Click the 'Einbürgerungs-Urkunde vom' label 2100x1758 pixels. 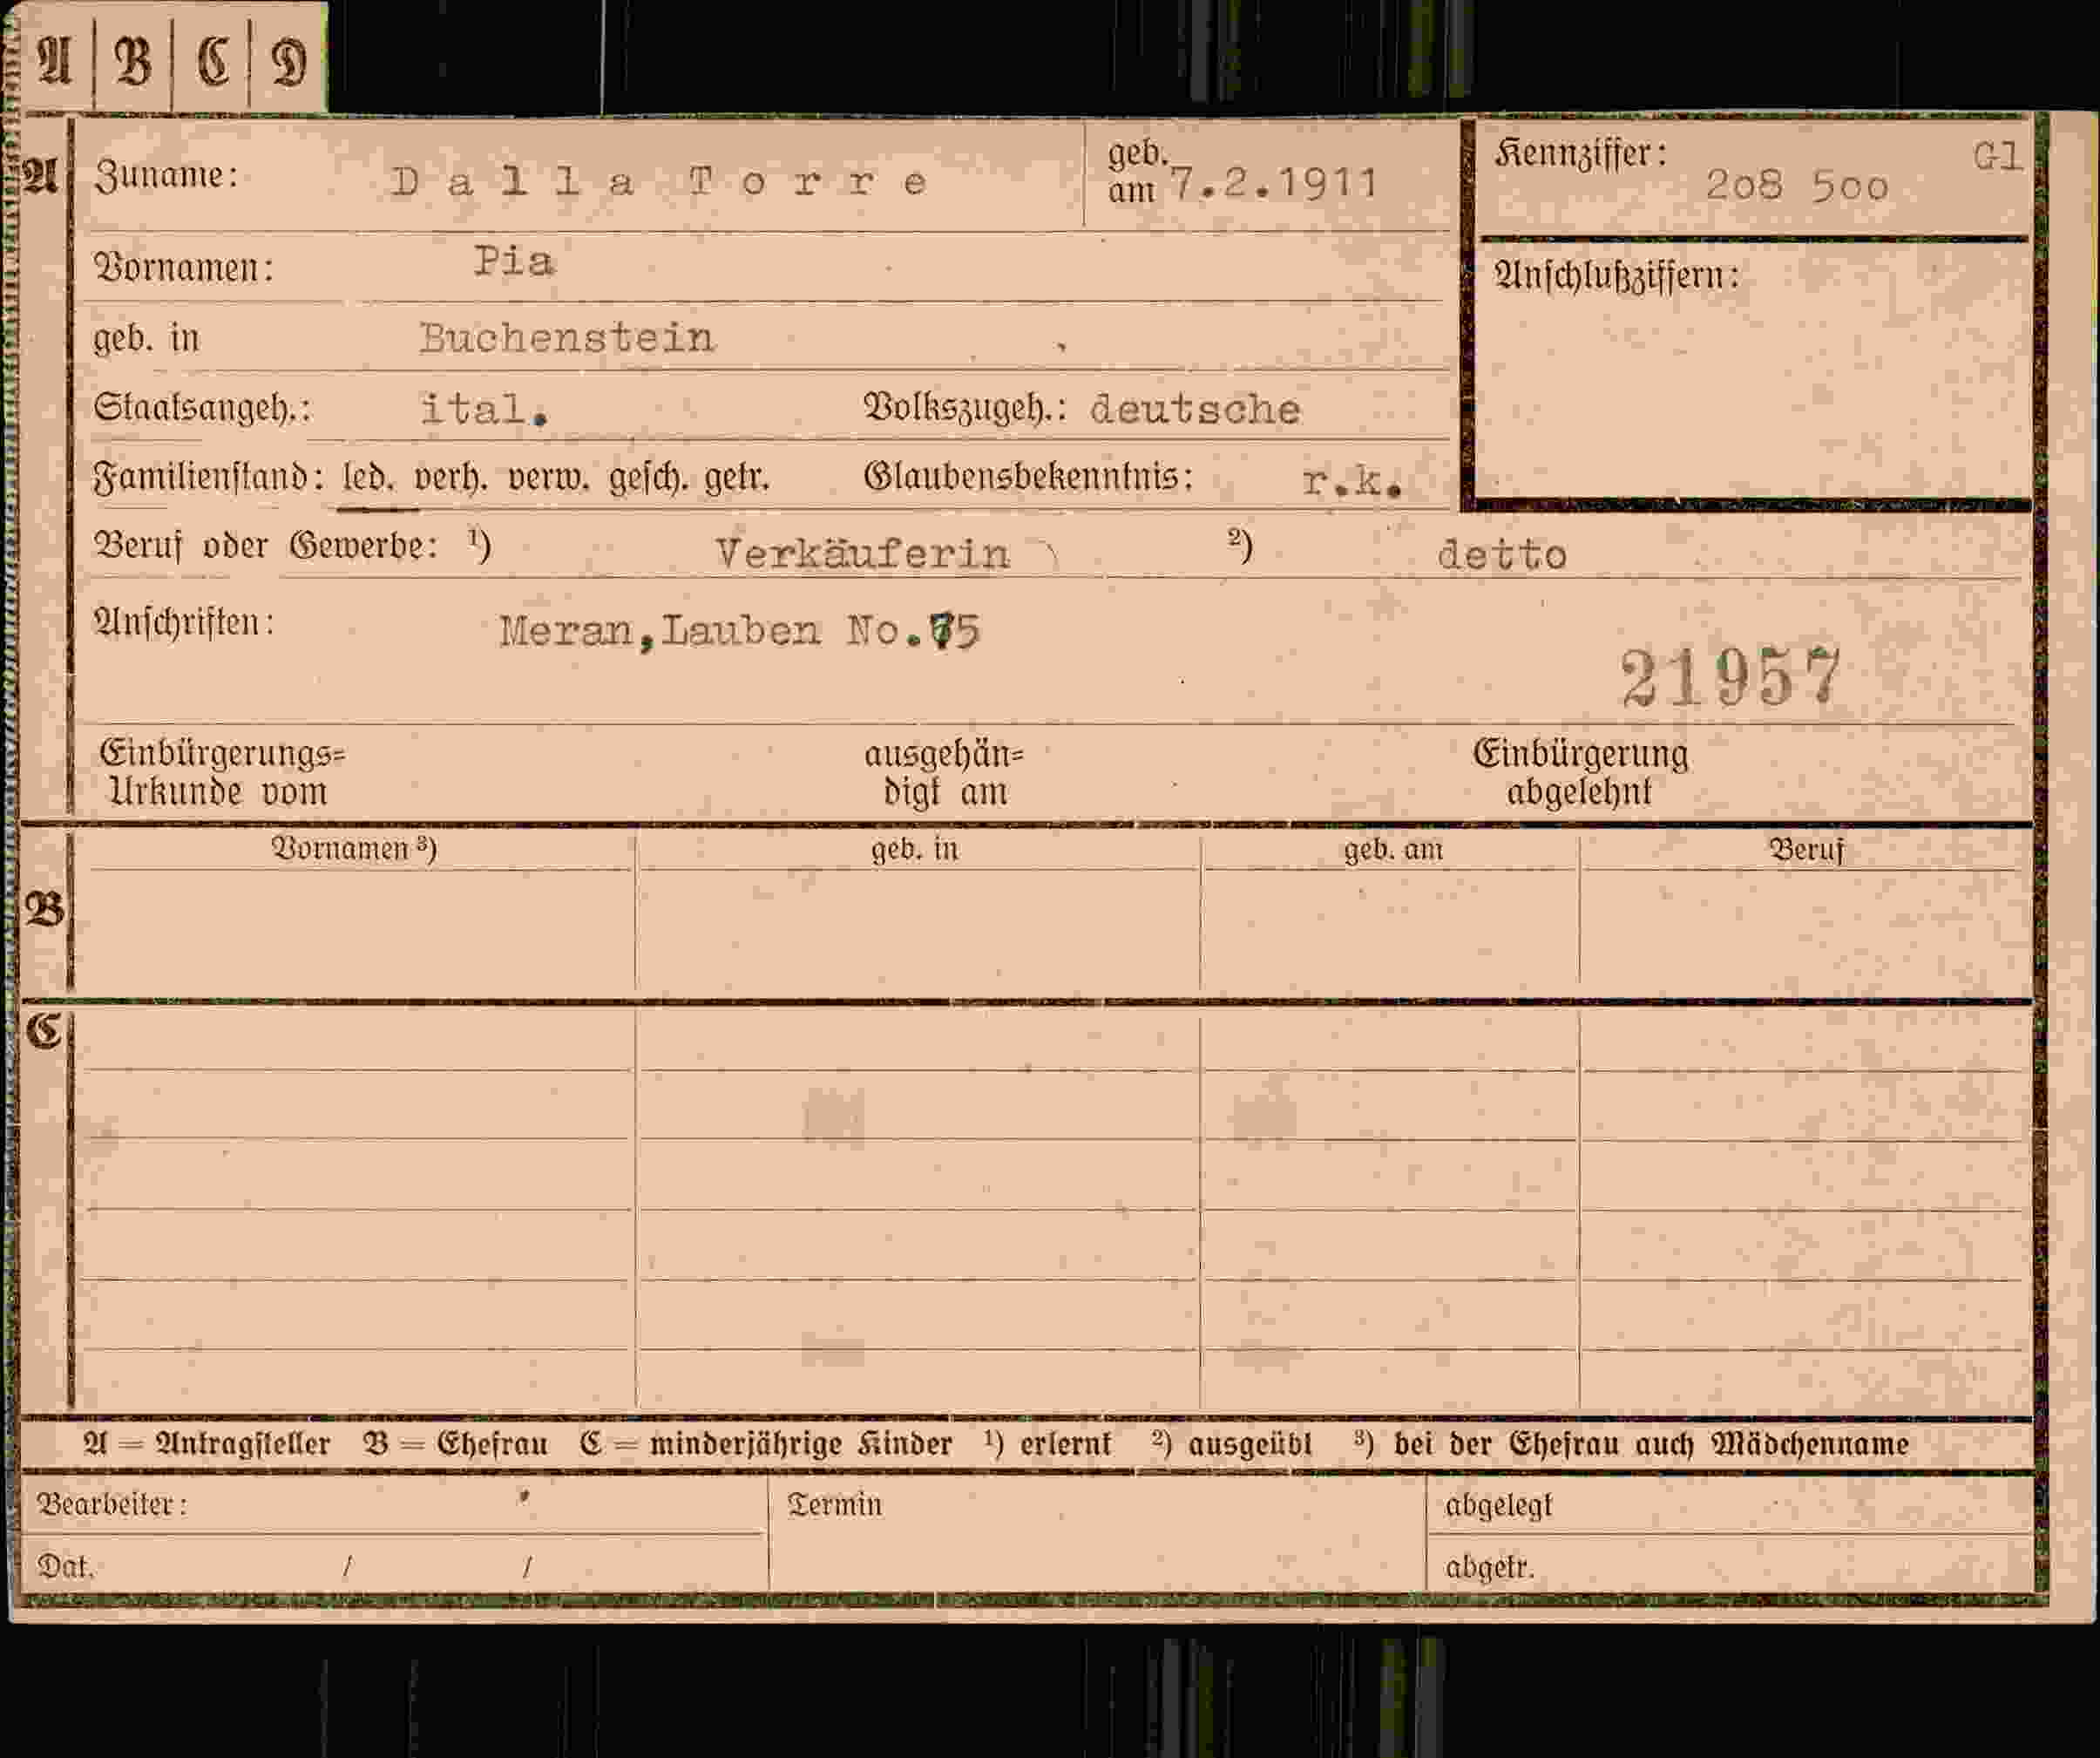(x=222, y=772)
